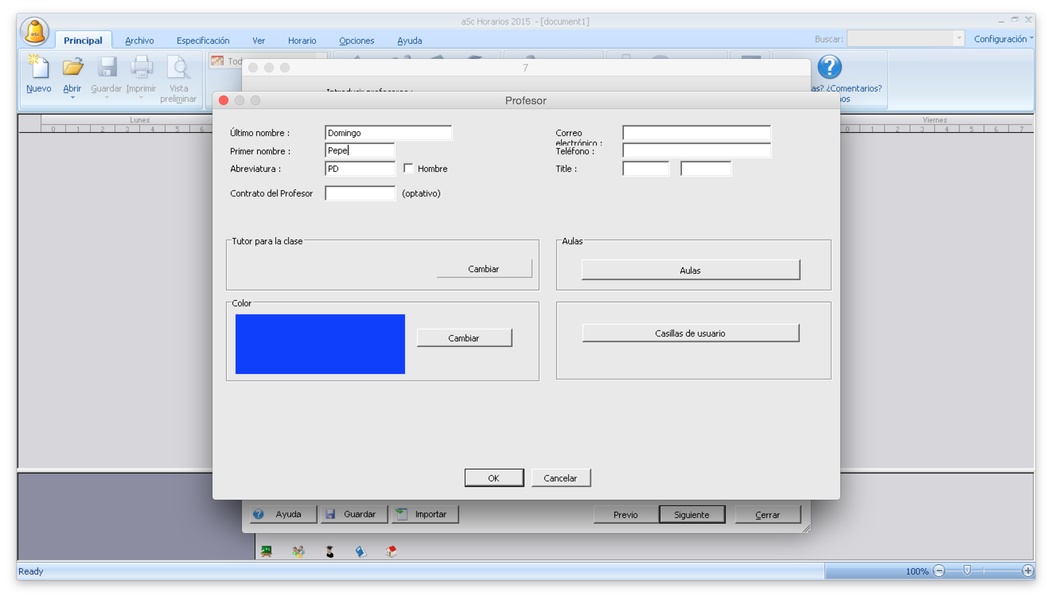1052x600 pixels.
Task: Expand the Configuración dropdown menu
Action: pyautogui.click(x=1003, y=39)
